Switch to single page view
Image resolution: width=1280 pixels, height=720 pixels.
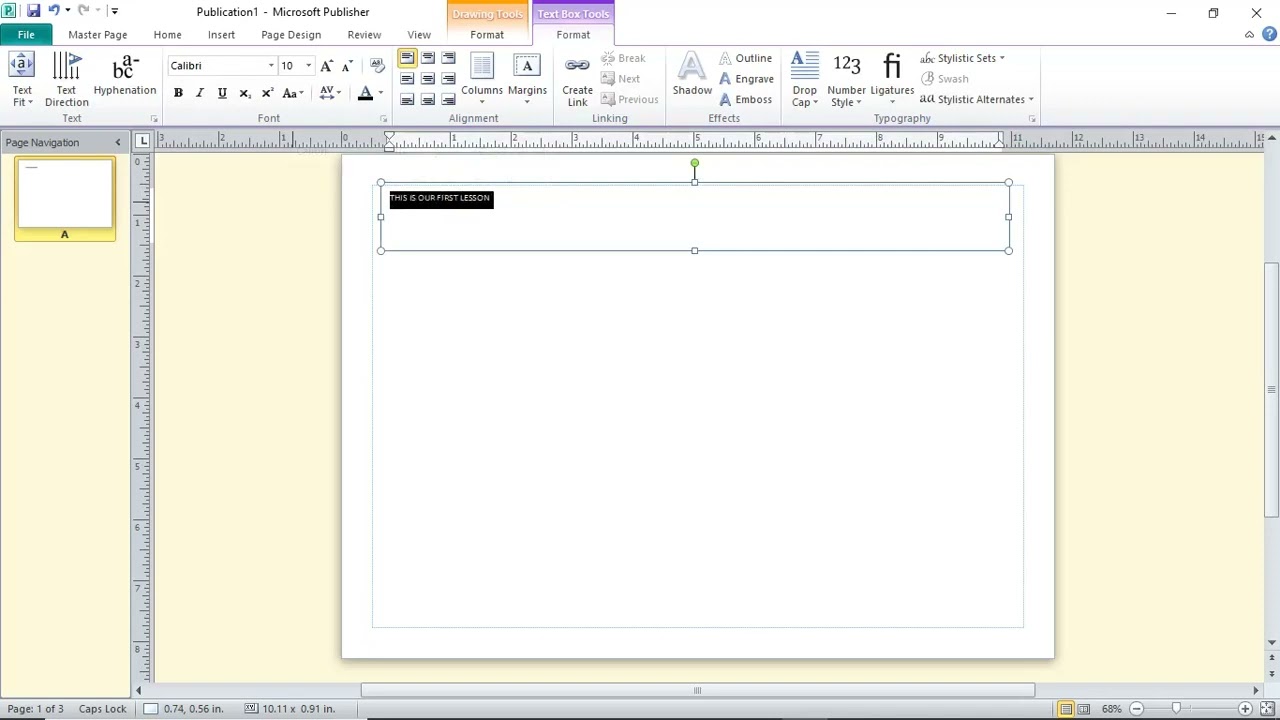point(1066,709)
